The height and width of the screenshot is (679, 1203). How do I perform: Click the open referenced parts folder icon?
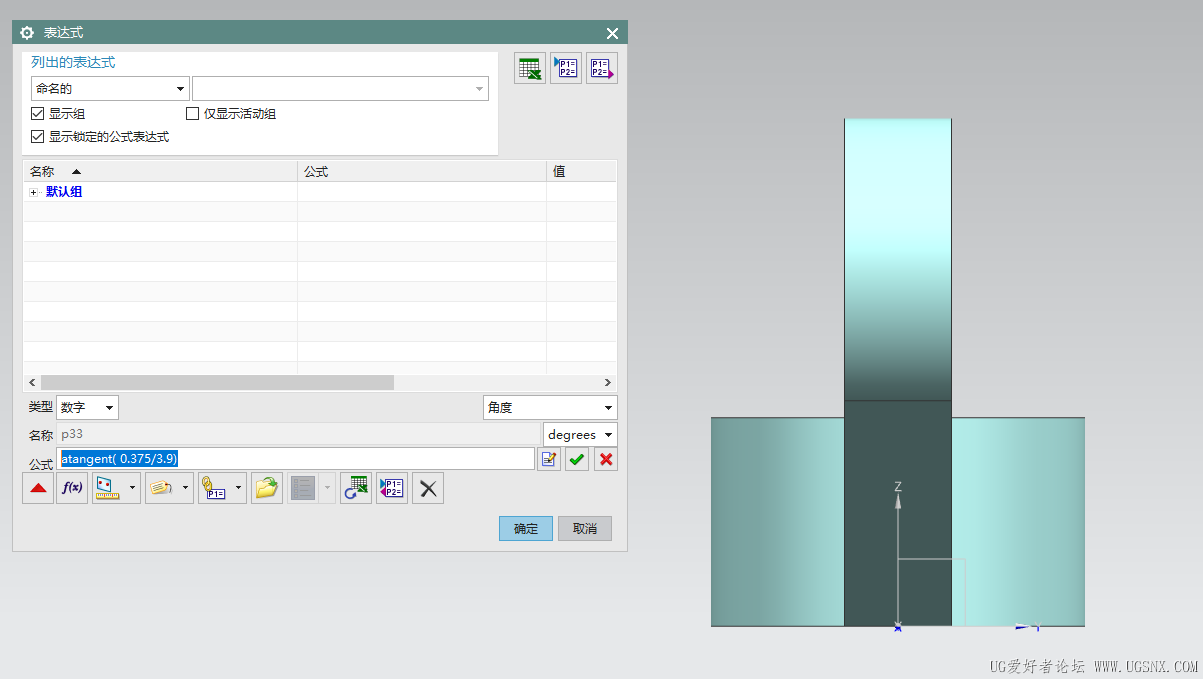pyautogui.click(x=267, y=488)
